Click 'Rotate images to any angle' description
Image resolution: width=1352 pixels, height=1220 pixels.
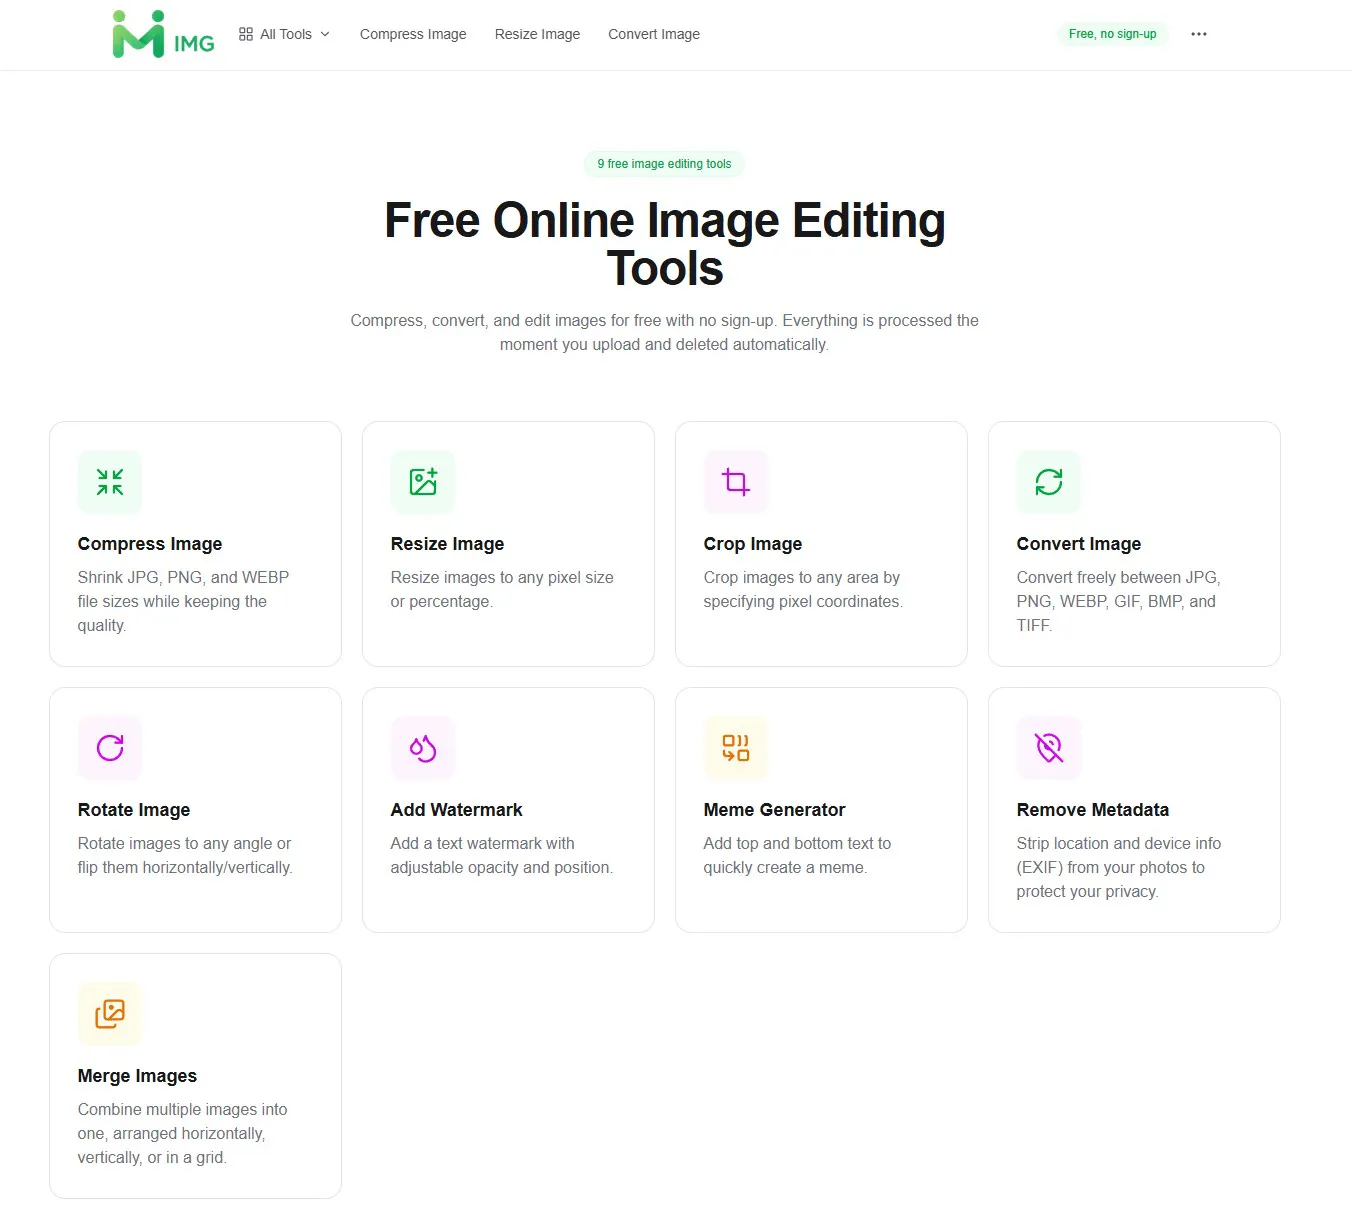point(185,855)
